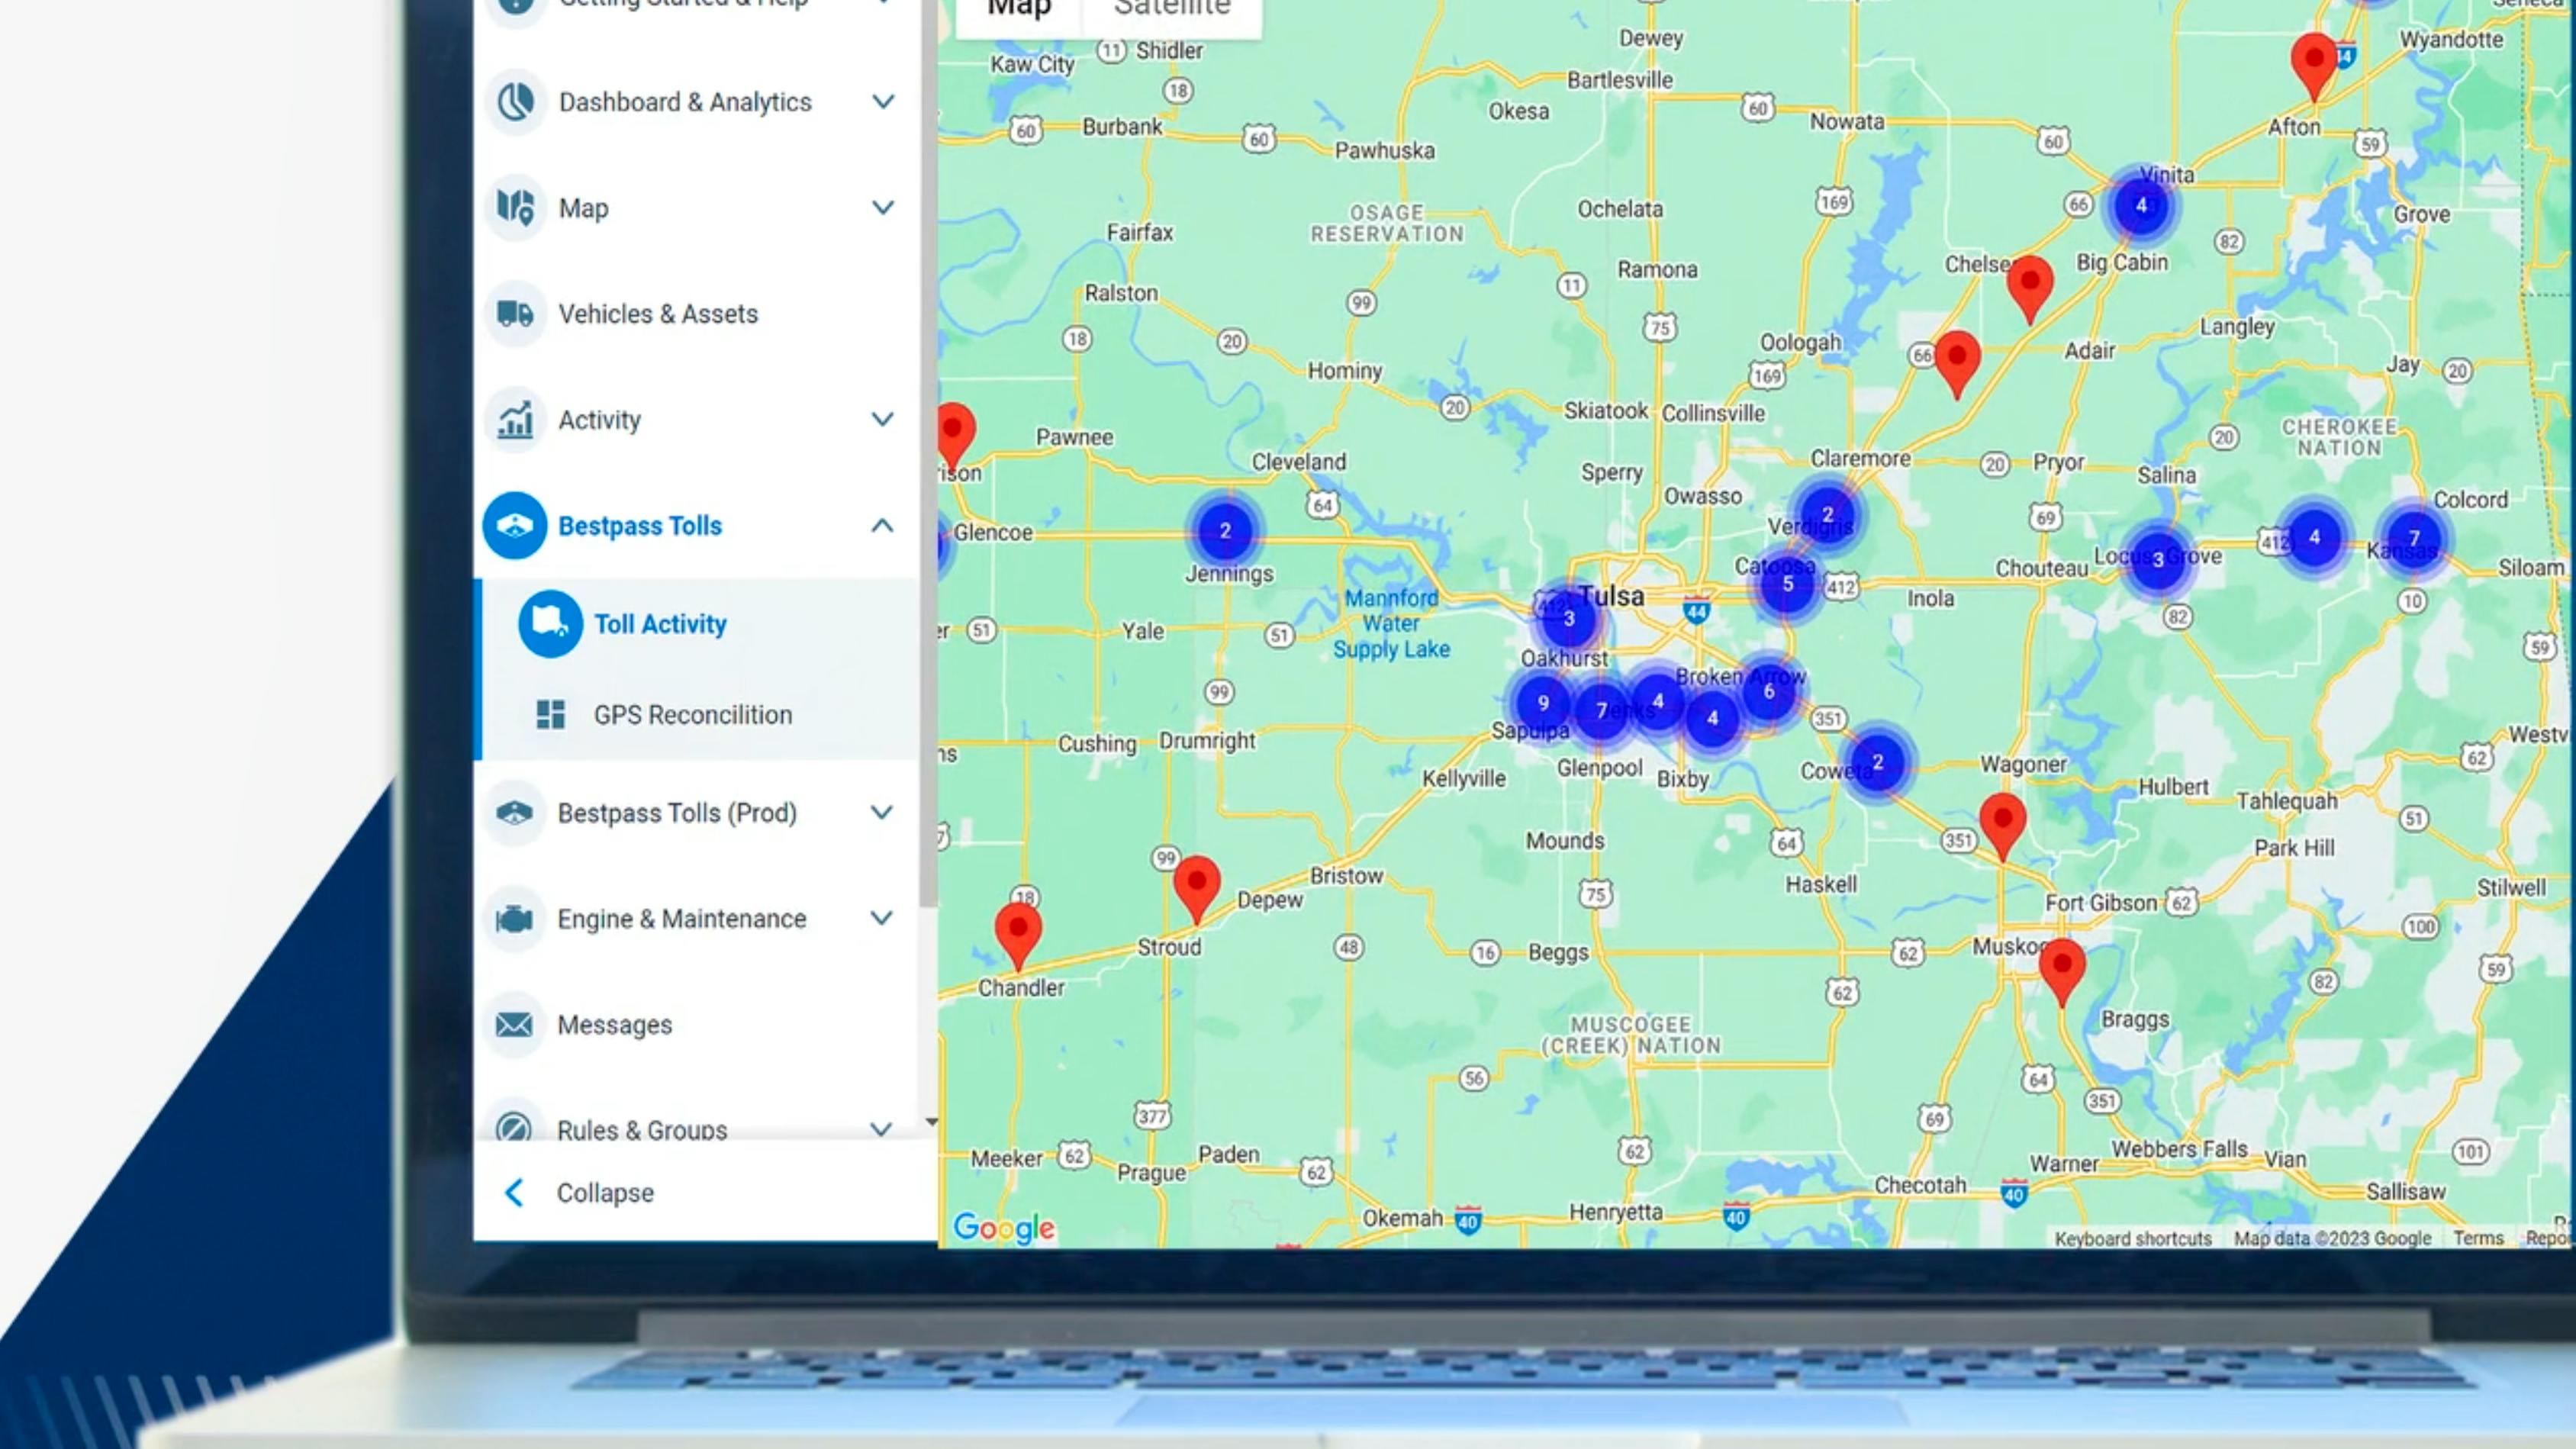The image size is (2576, 1449).
Task: Select the Map tab on the map
Action: 1017,10
